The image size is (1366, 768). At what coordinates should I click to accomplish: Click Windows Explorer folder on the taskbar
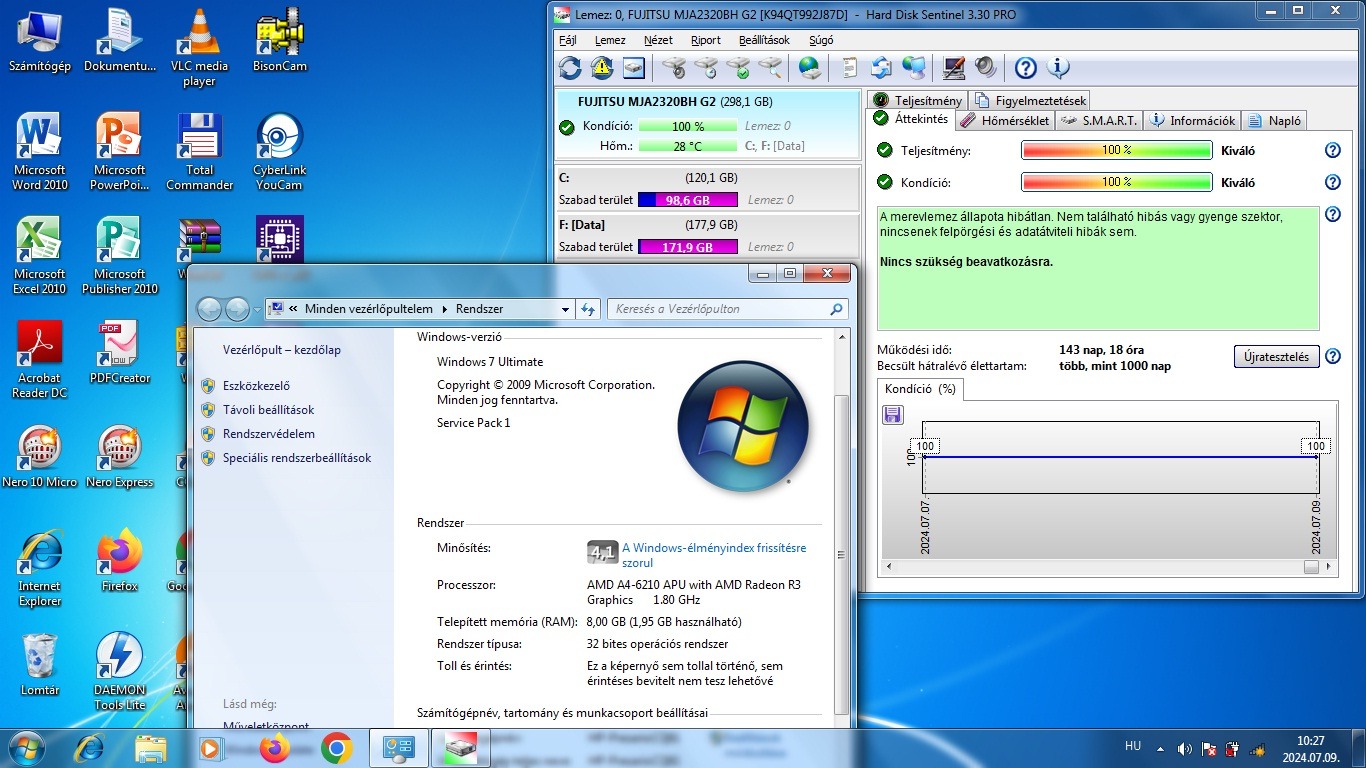[151, 748]
